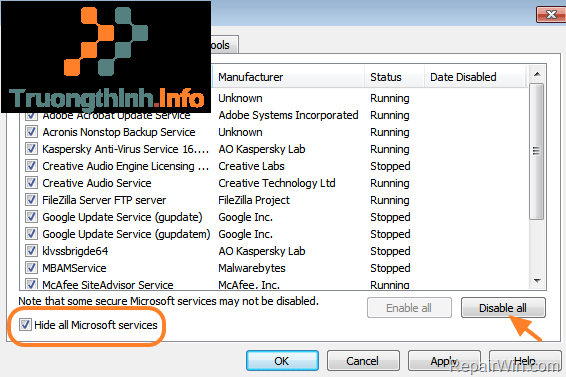Close the System Configuration window
566x377 pixels.
click(x=551, y=14)
